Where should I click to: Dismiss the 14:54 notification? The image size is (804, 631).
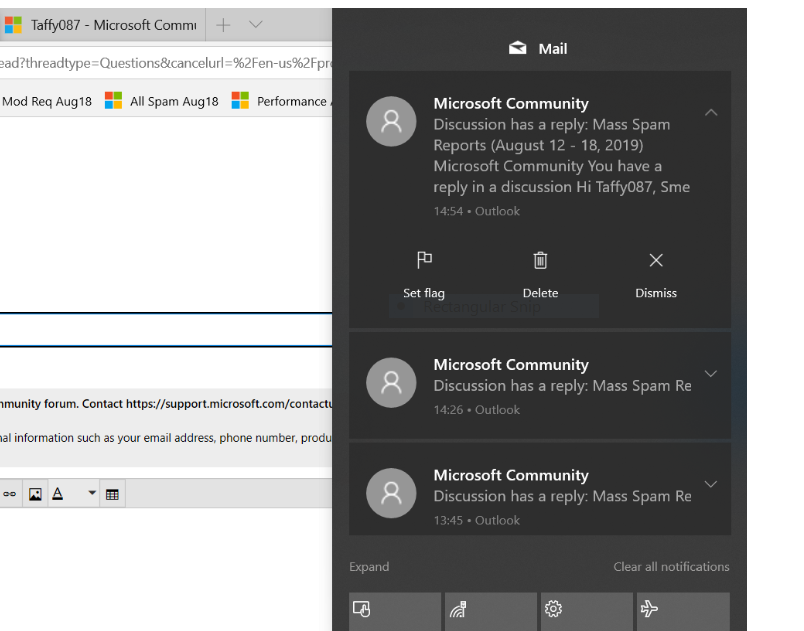(x=656, y=275)
